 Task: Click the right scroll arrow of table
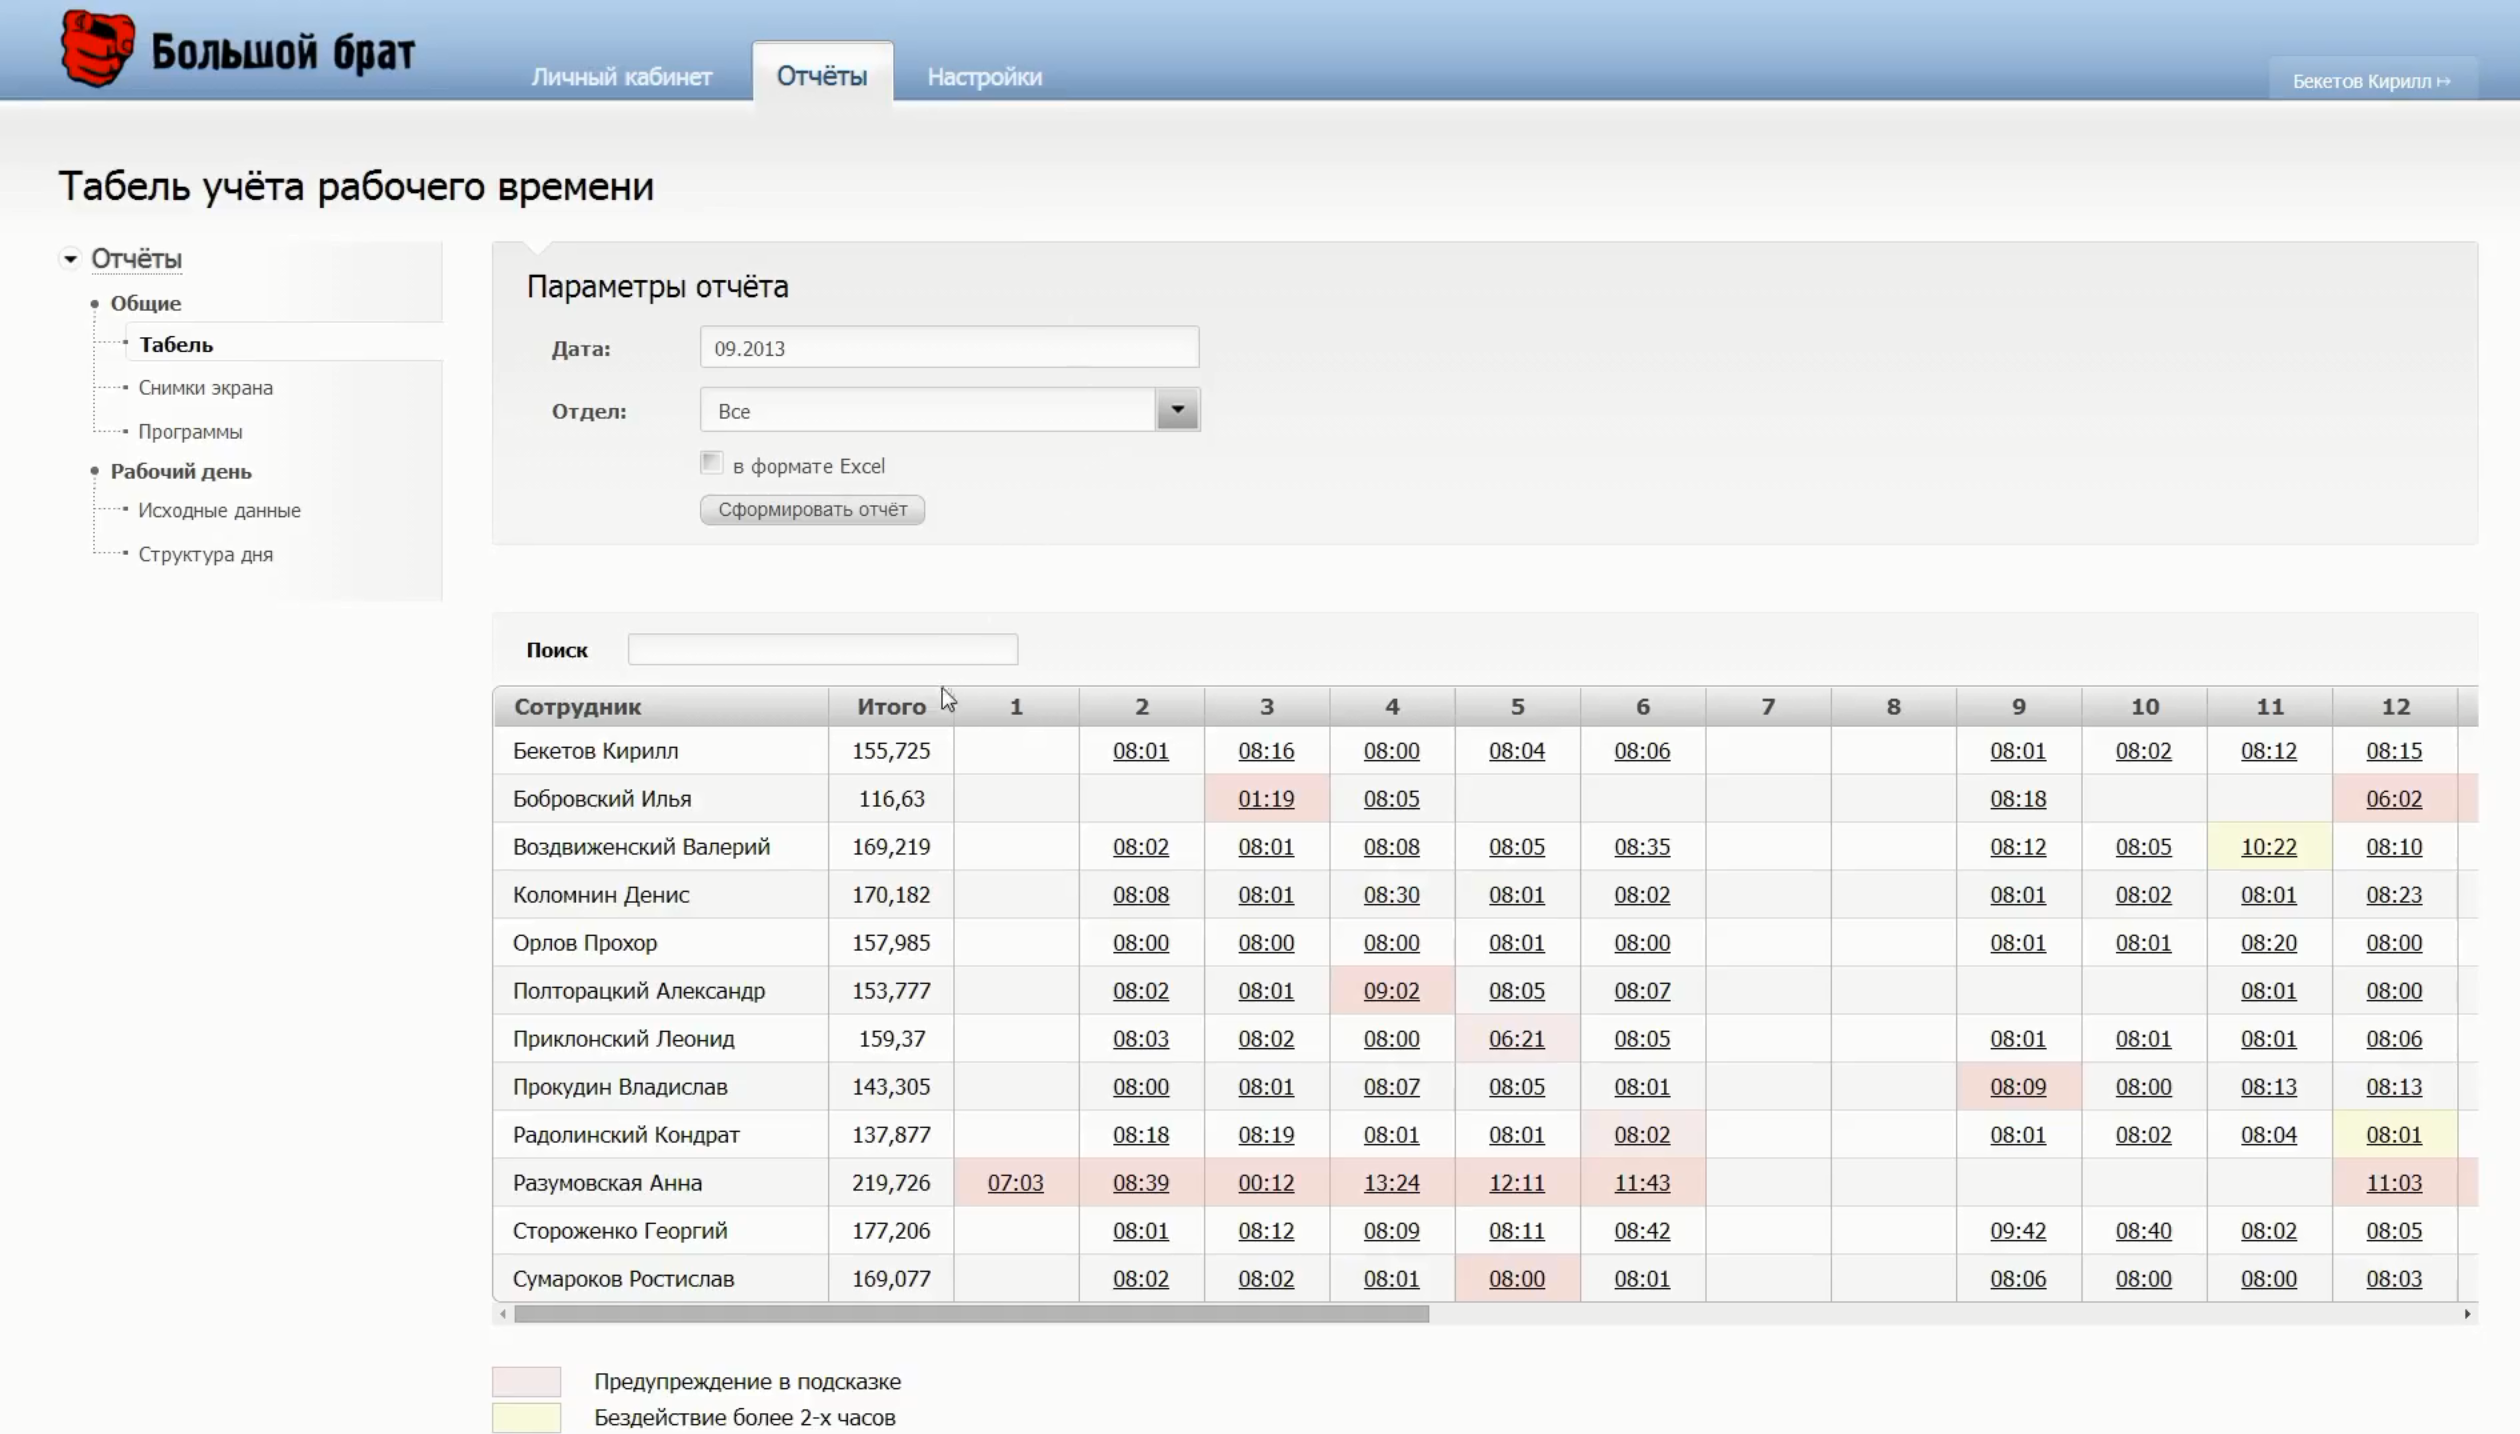(x=2467, y=1314)
